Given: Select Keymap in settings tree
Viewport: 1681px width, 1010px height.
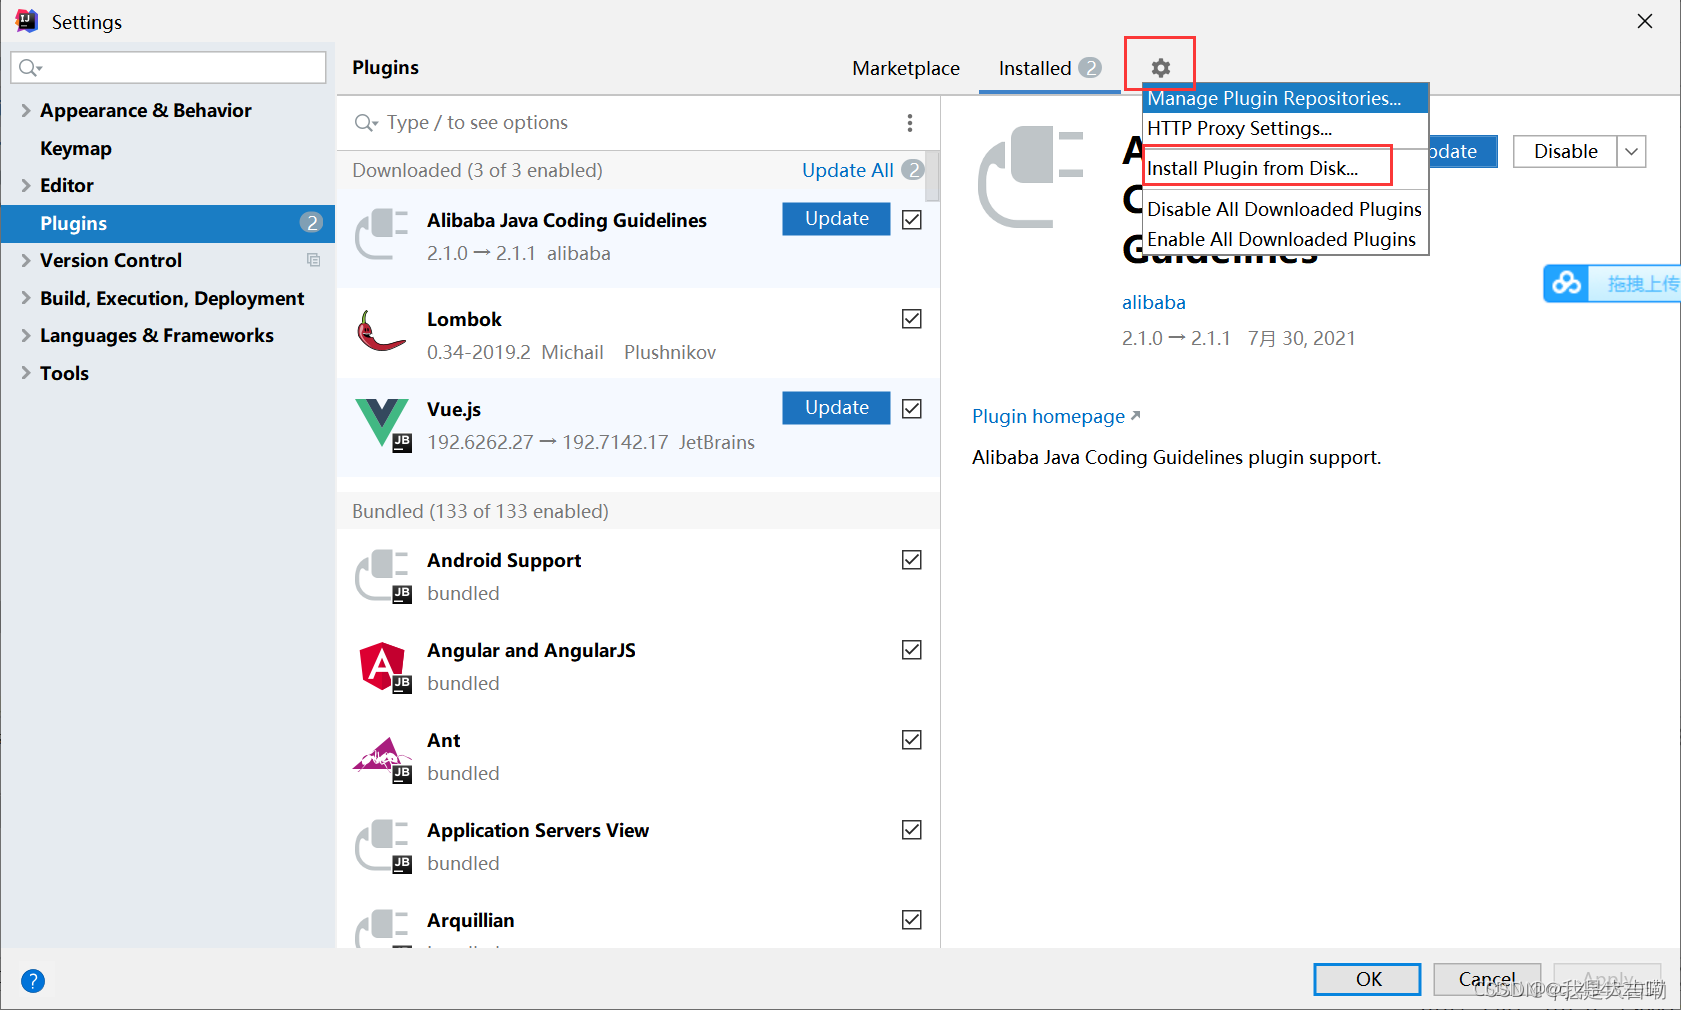Looking at the screenshot, I should tap(76, 148).
